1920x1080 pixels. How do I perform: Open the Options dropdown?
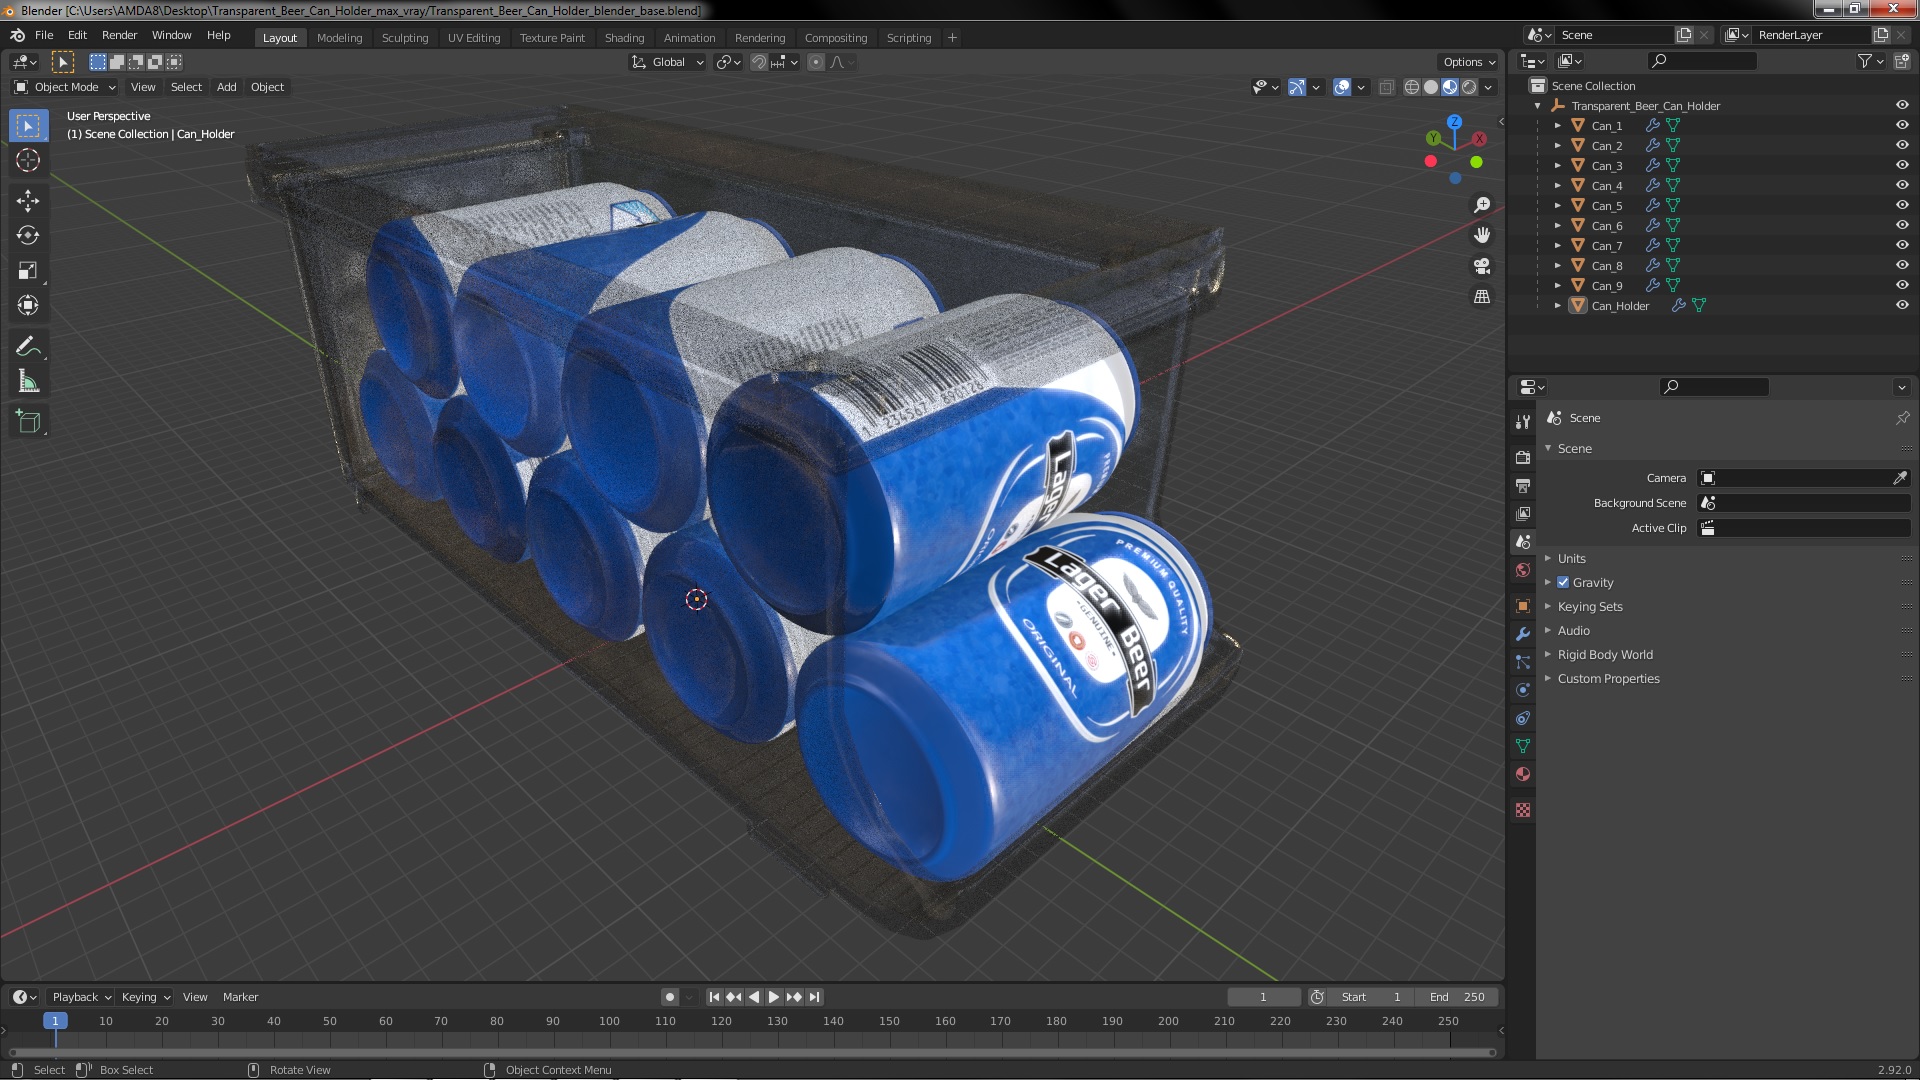pos(1469,62)
